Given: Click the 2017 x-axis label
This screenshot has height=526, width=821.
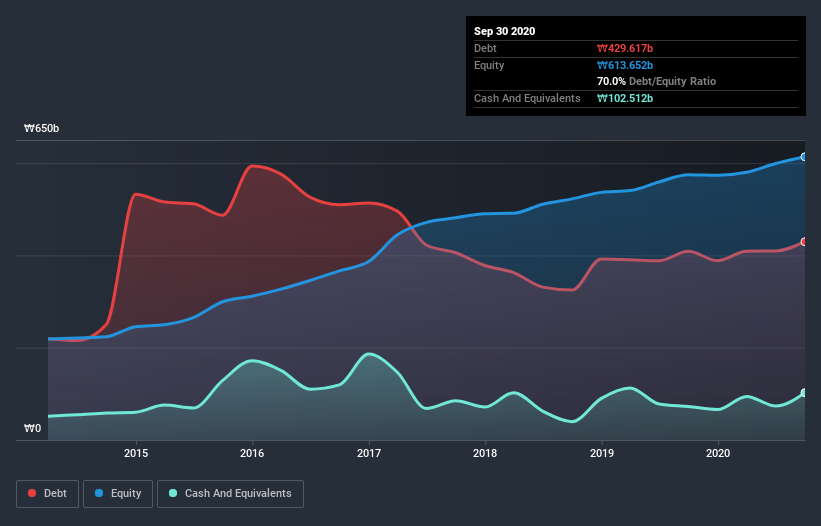Looking at the screenshot, I should click(369, 453).
